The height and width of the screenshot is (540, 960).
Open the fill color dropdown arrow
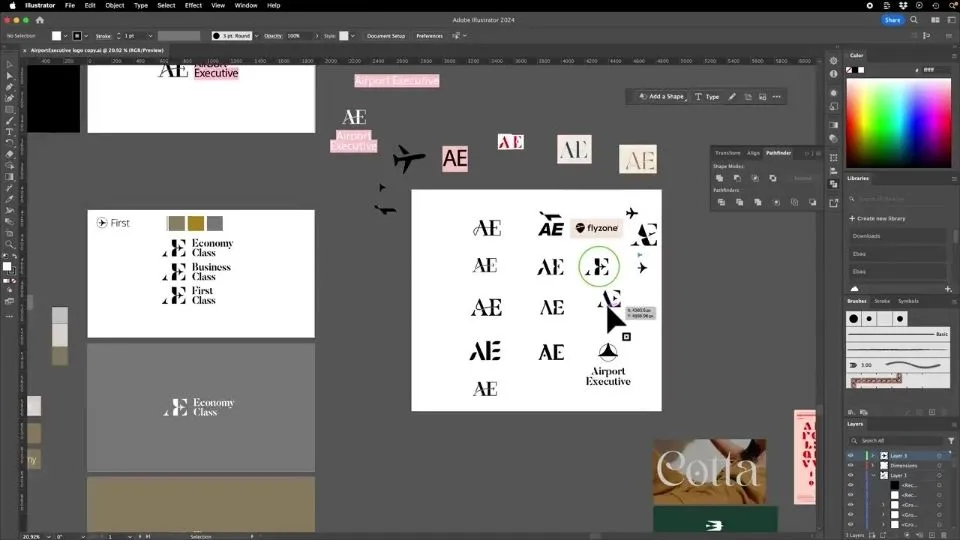[x=66, y=36]
